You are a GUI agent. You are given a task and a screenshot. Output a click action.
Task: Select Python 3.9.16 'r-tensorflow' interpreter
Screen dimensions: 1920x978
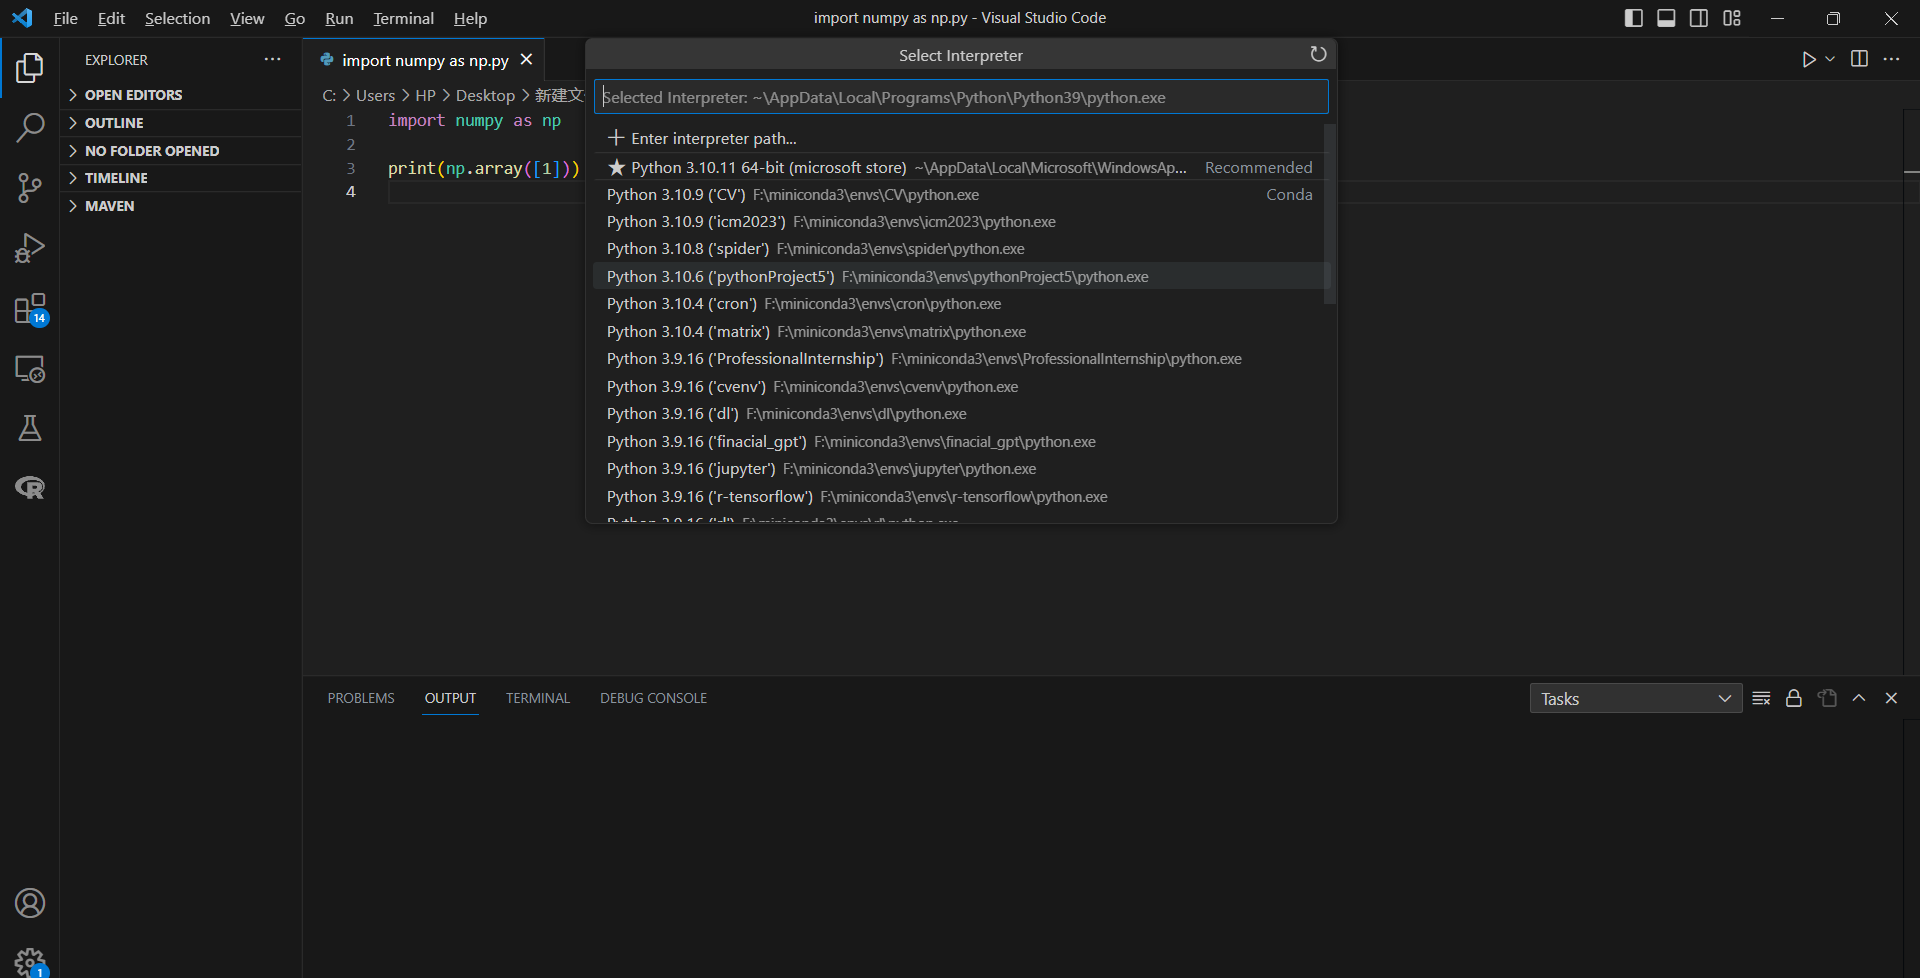pos(959,497)
